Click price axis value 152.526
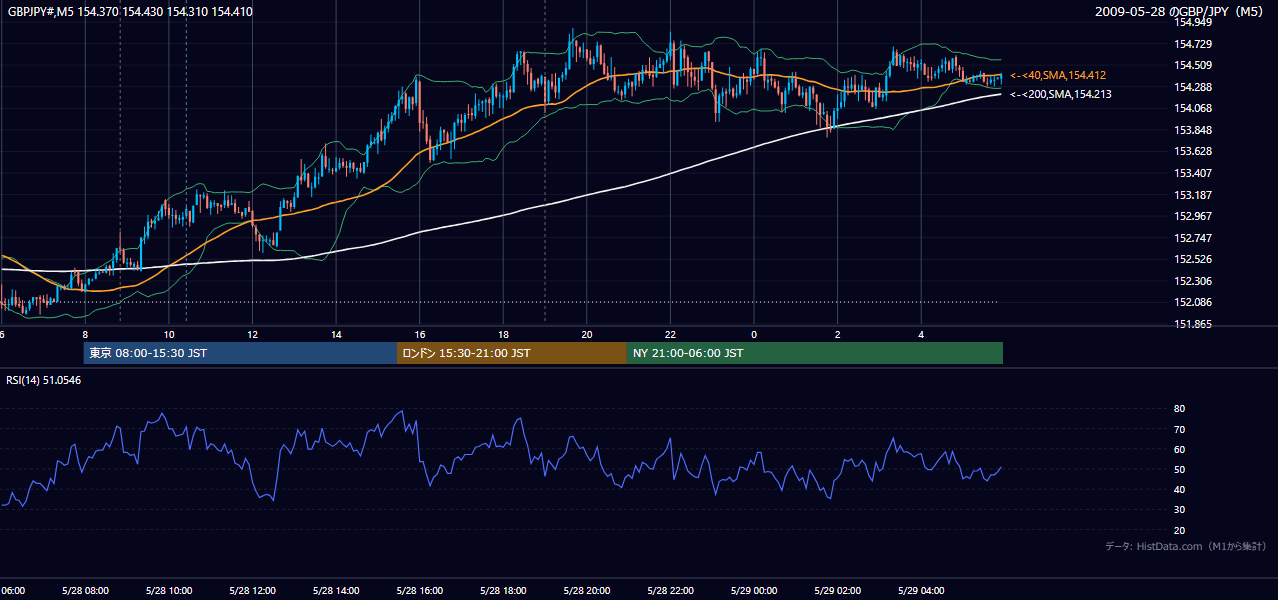The height and width of the screenshot is (600, 1278). click(x=1192, y=260)
